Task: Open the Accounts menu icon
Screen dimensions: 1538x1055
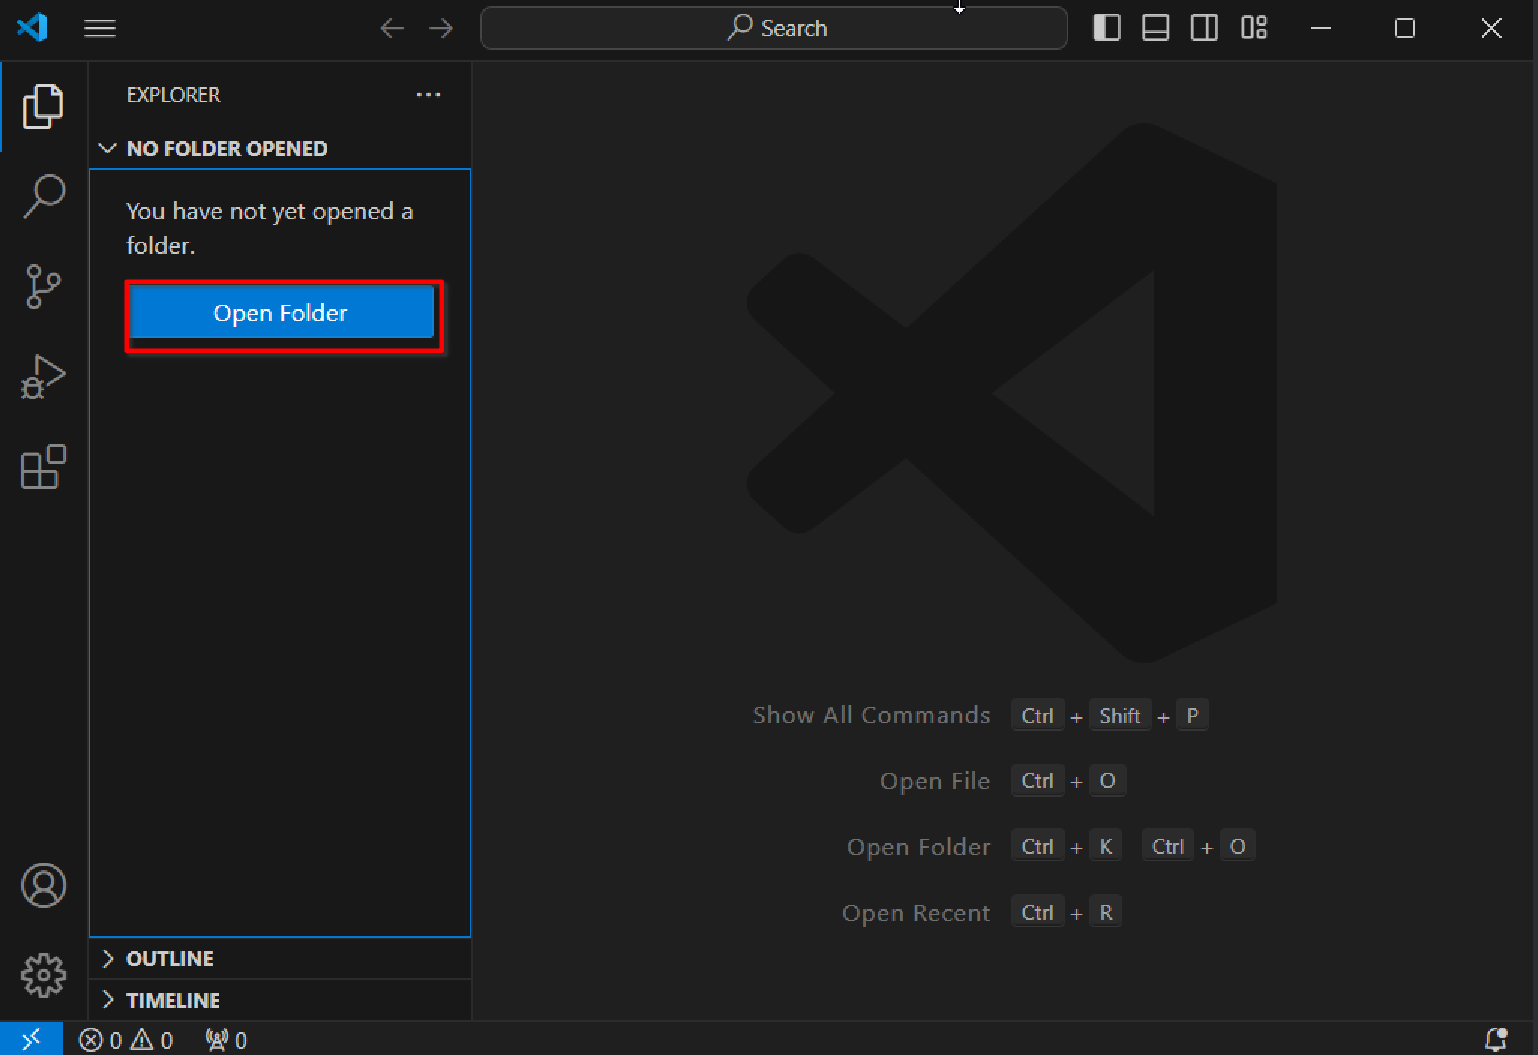Action: (x=43, y=885)
